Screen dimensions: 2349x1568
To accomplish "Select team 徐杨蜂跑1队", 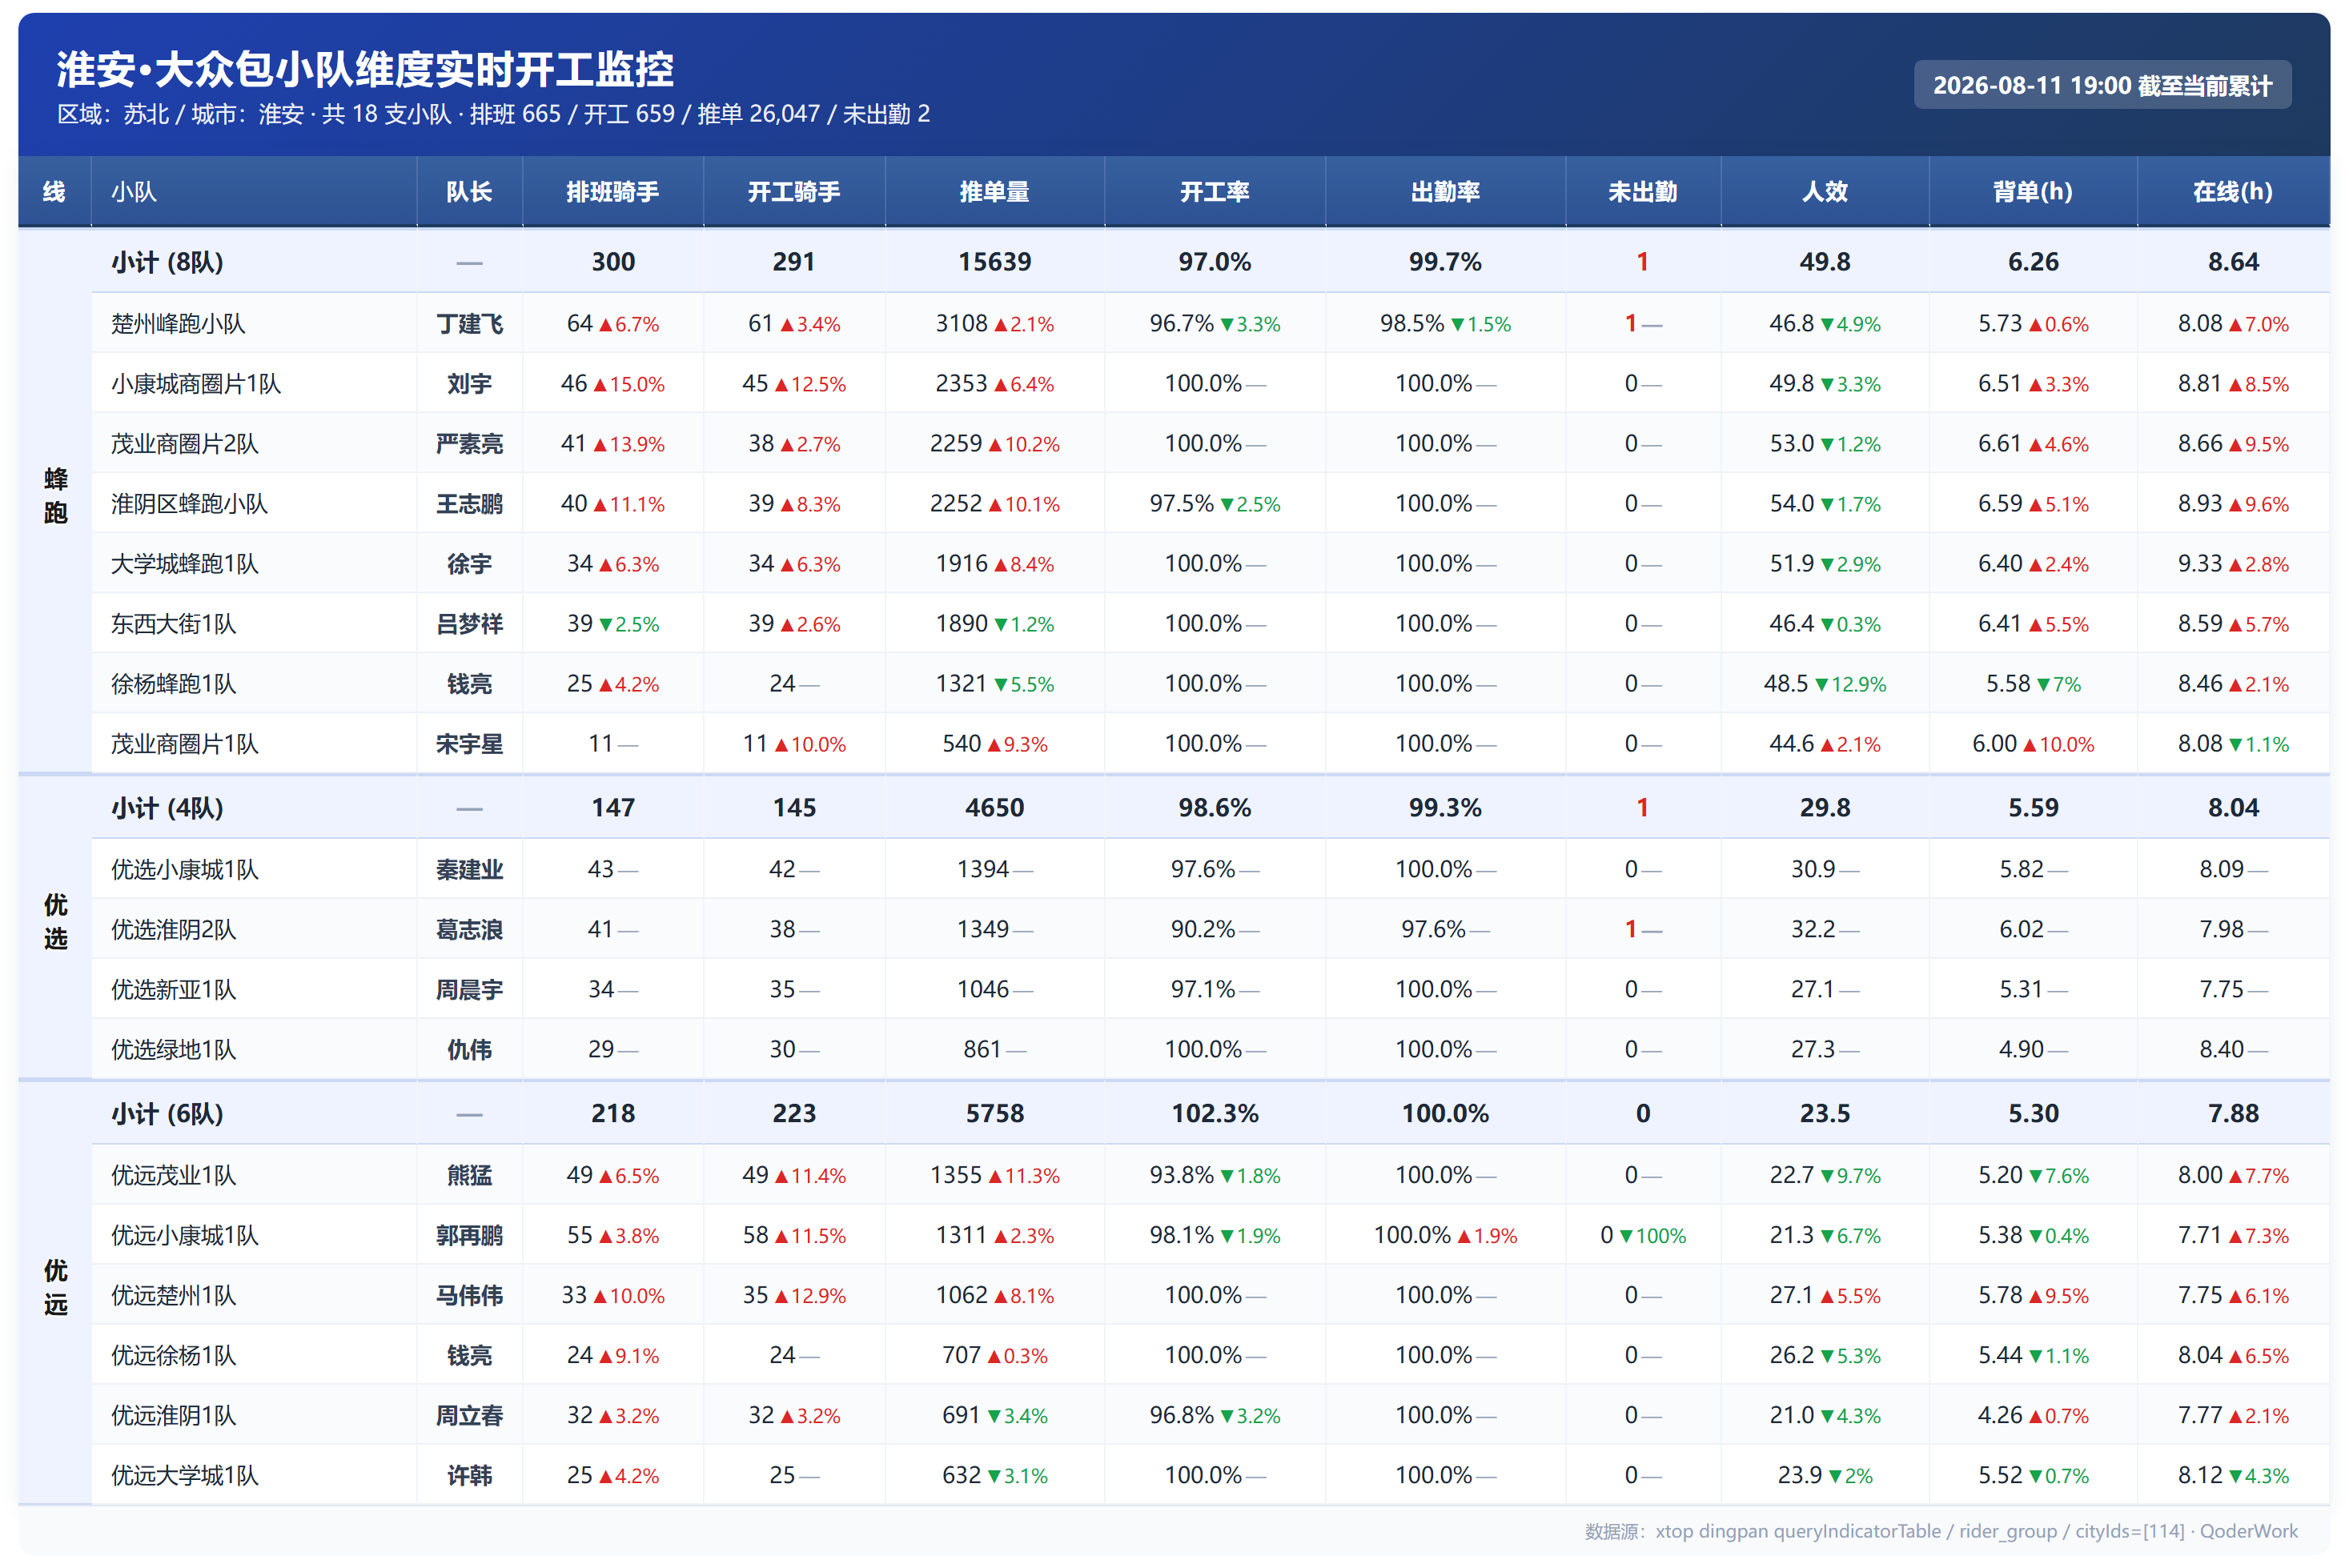I will [173, 684].
